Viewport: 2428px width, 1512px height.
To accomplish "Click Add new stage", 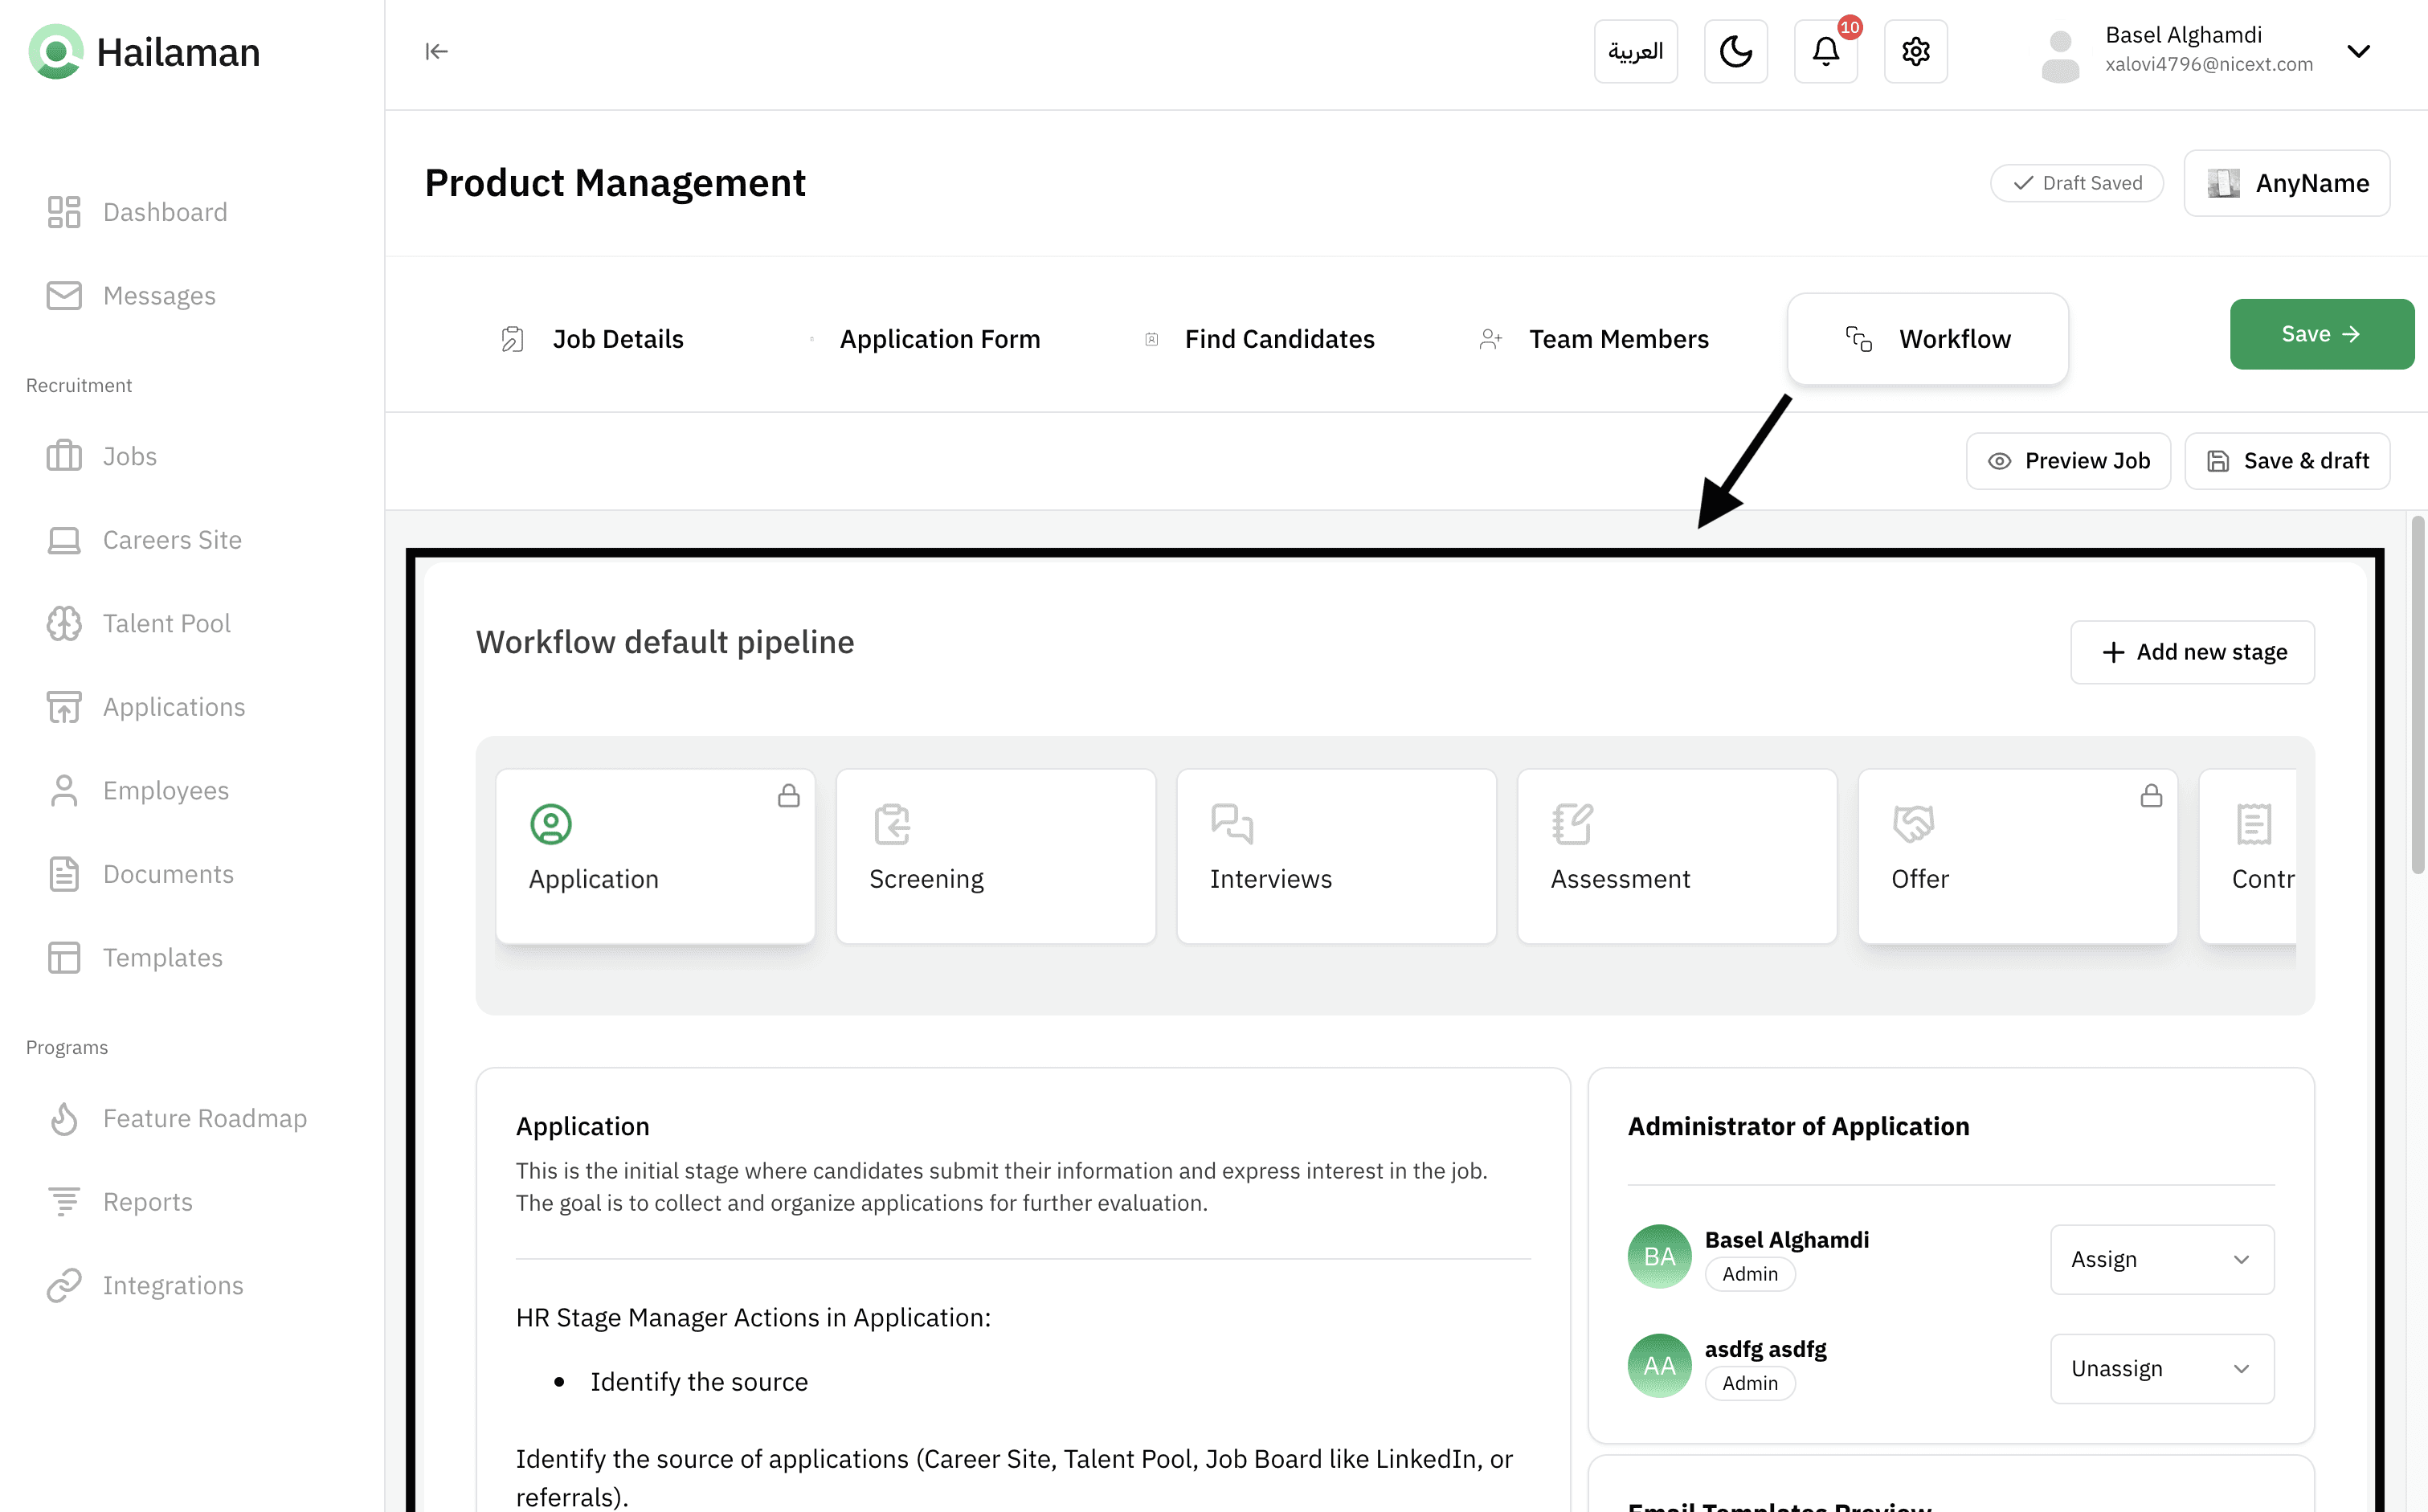I will coord(2192,652).
